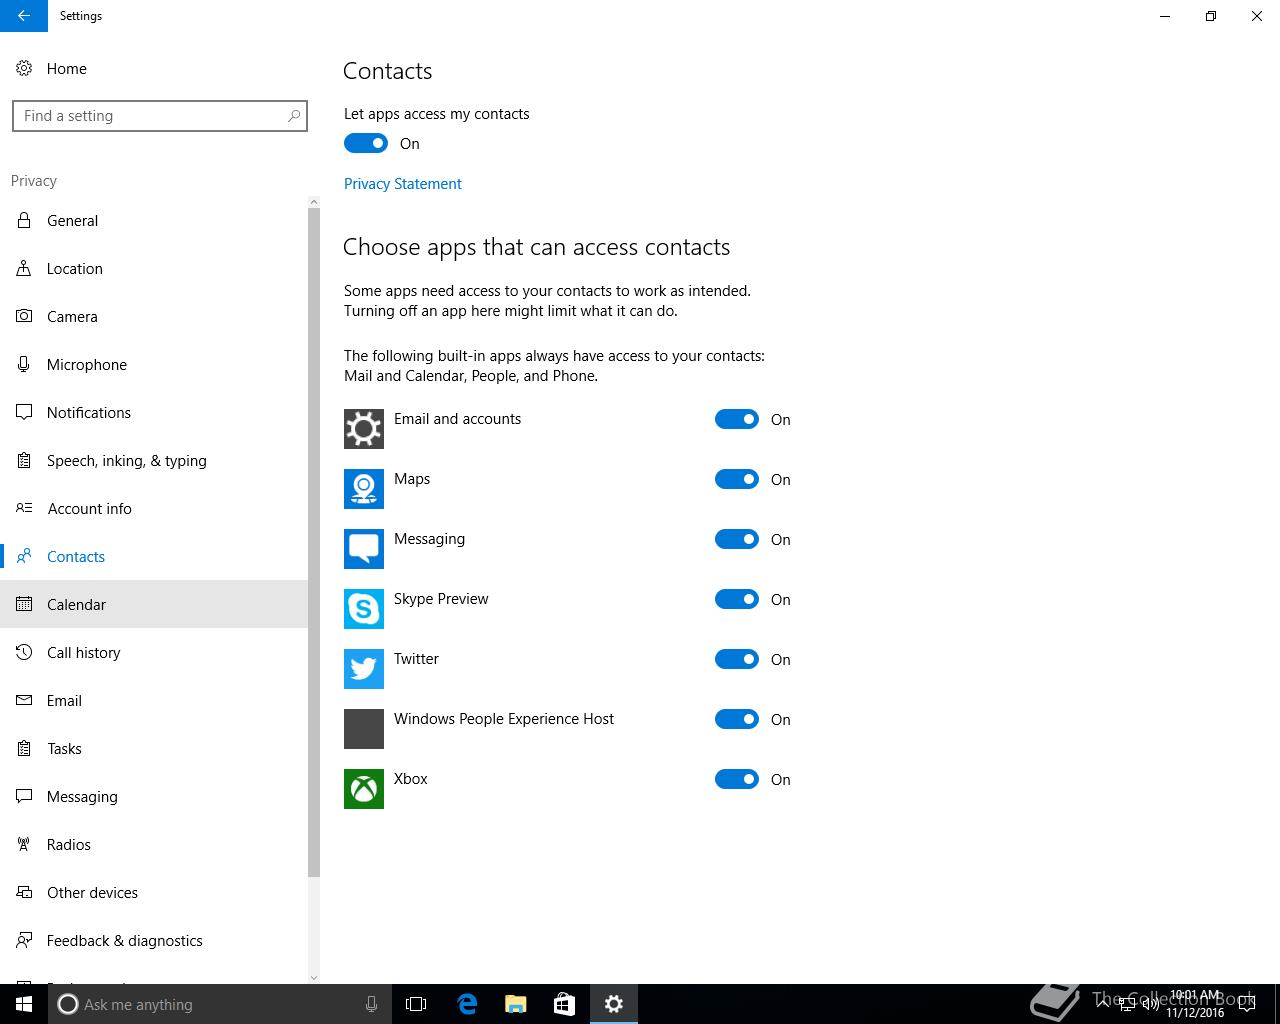This screenshot has width=1280, height=1024.
Task: Click the Maps app icon
Action: tap(364, 489)
